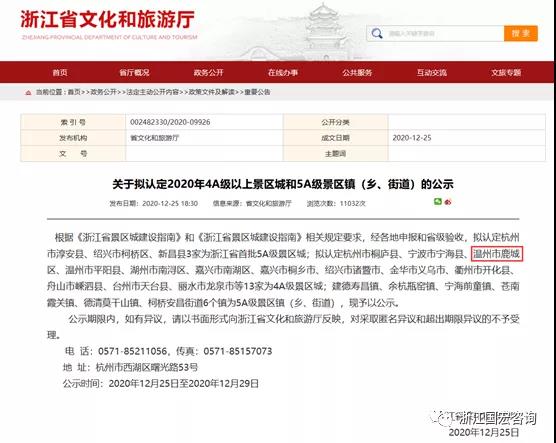Follow the 重要公告 breadcrumb link
Image resolution: width=556 pixels, height=443 pixels.
(257, 92)
